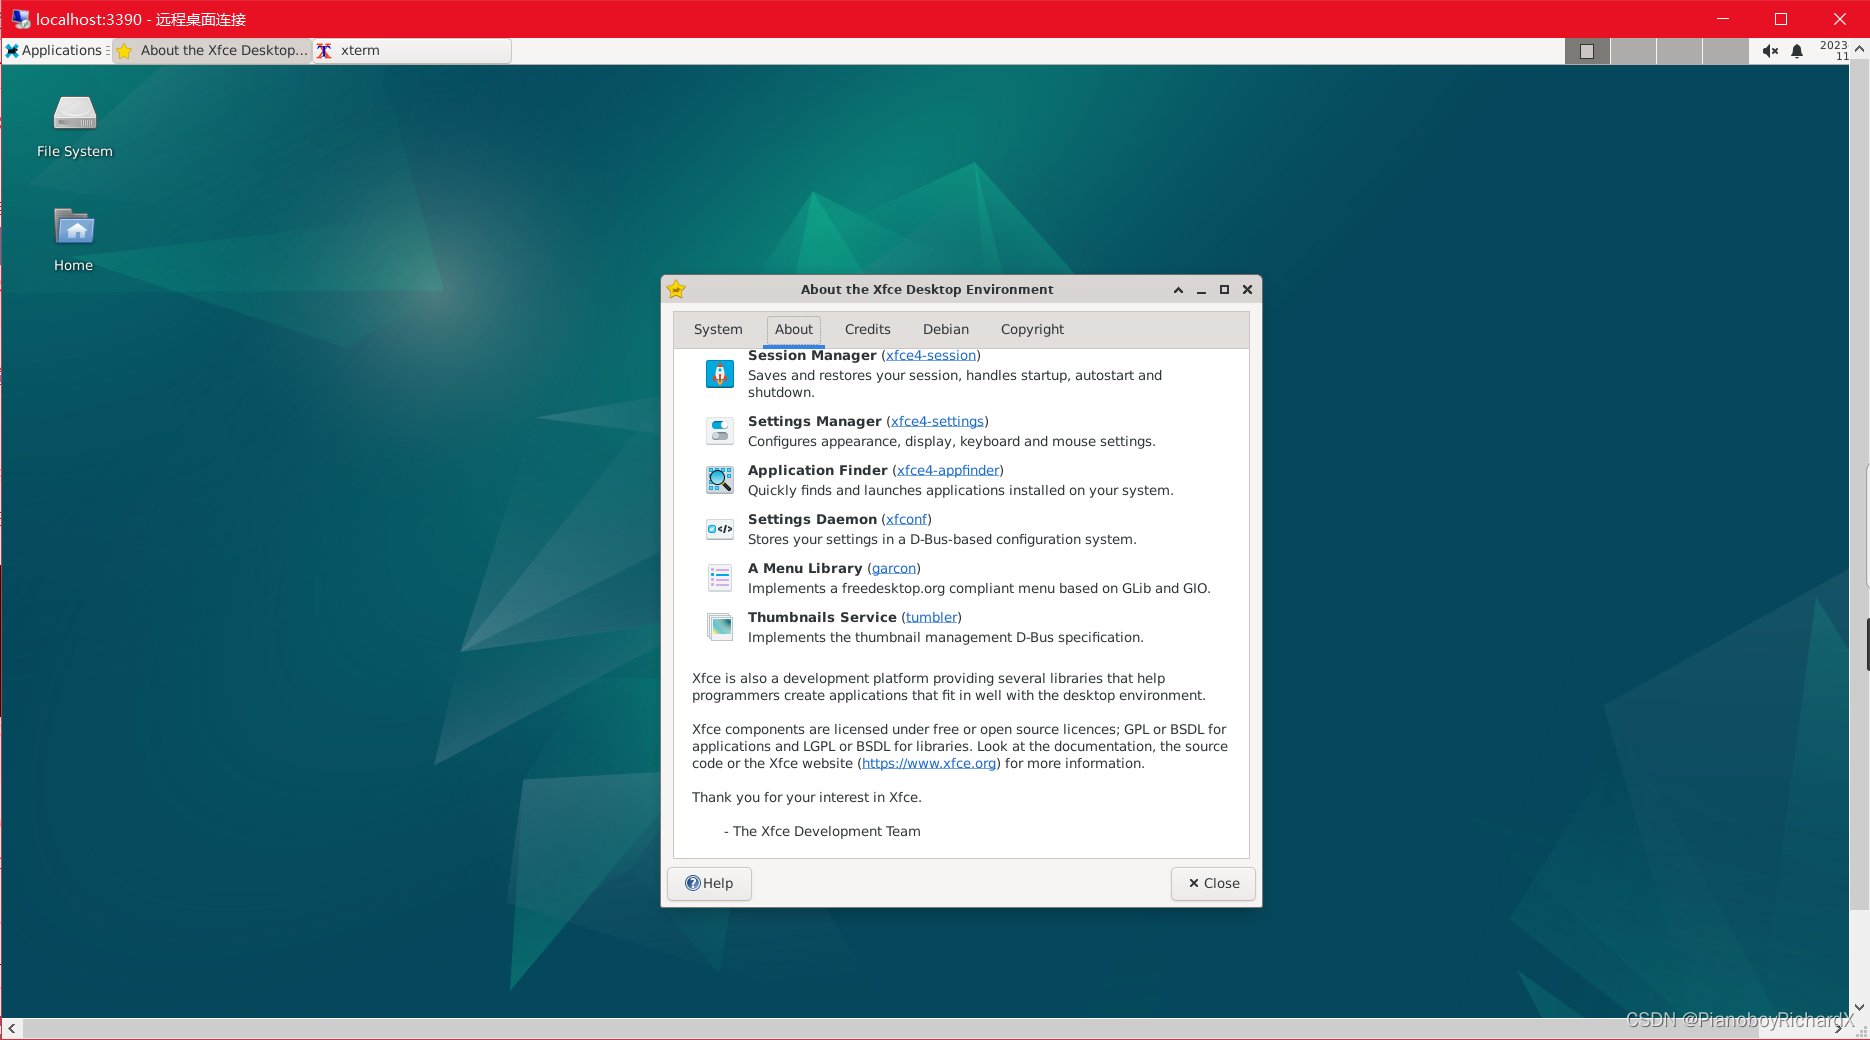
Task: Open the tumbler link
Action: click(932, 618)
